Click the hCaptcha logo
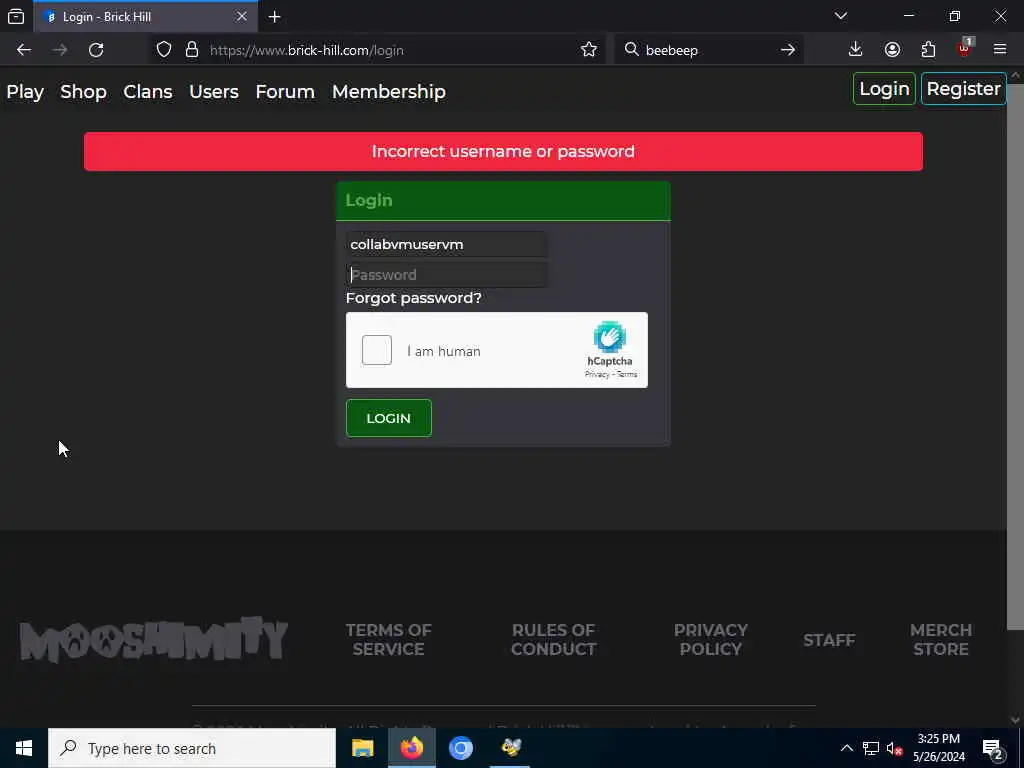Screen dimensions: 1024x768 click(x=609, y=338)
